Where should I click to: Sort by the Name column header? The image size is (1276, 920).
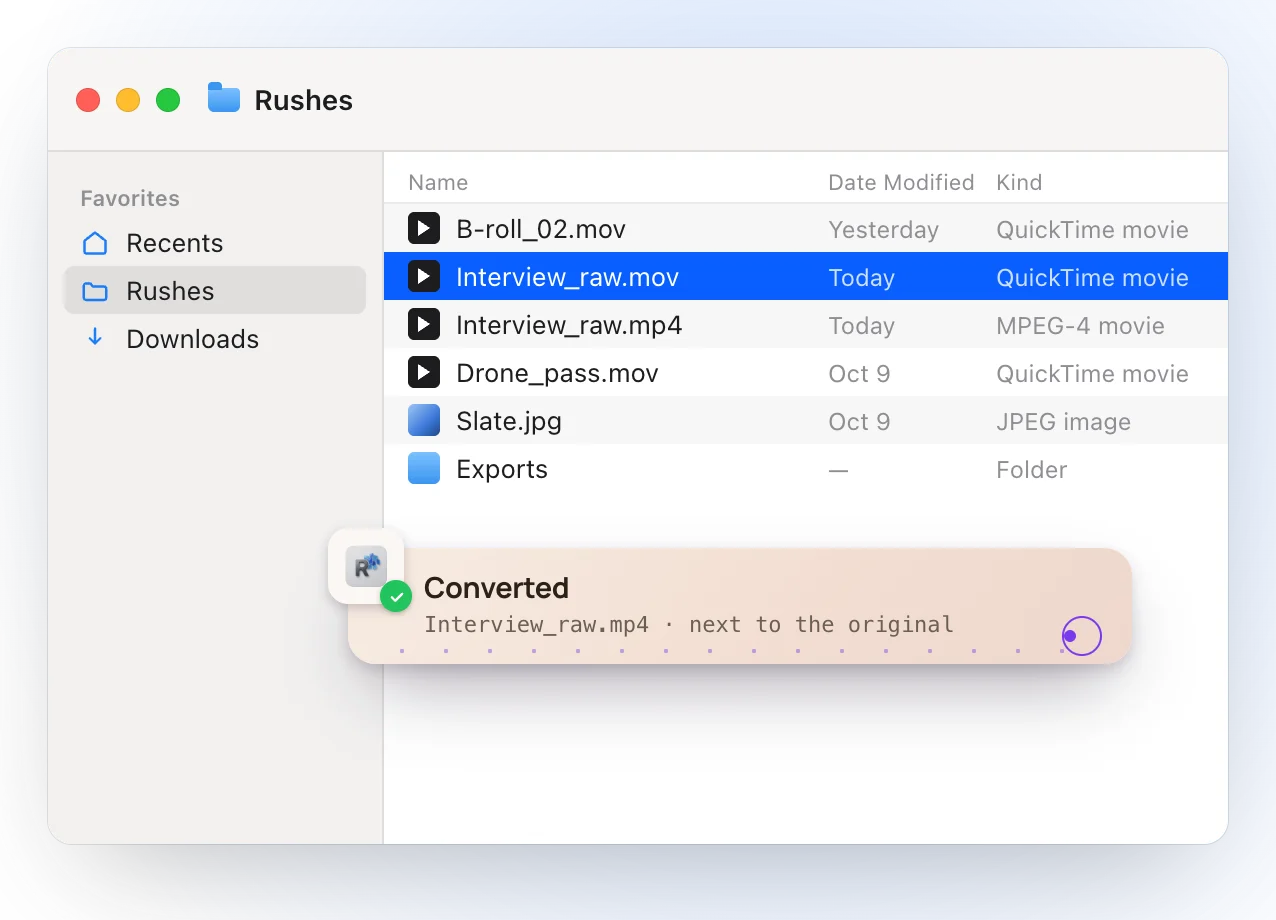coord(438,182)
